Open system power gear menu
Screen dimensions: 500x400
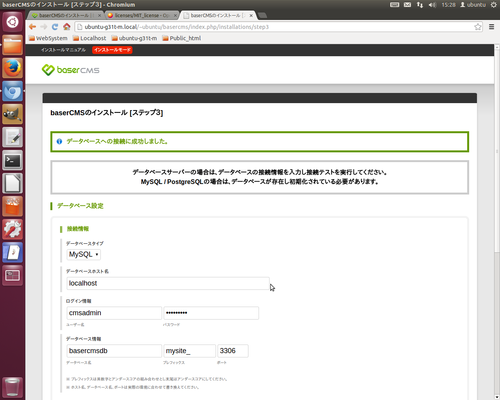coord(494,5)
